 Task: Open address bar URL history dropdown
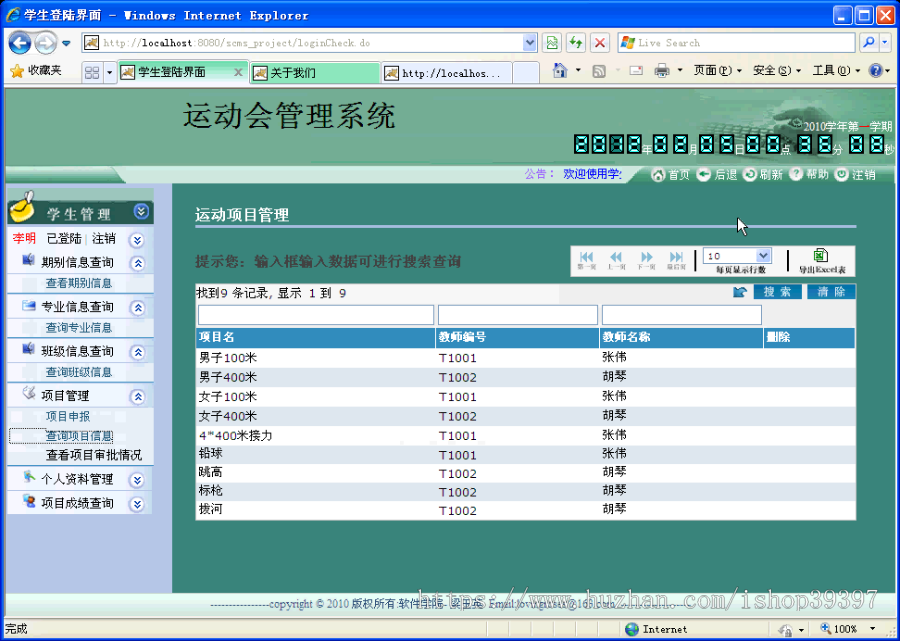coord(529,42)
